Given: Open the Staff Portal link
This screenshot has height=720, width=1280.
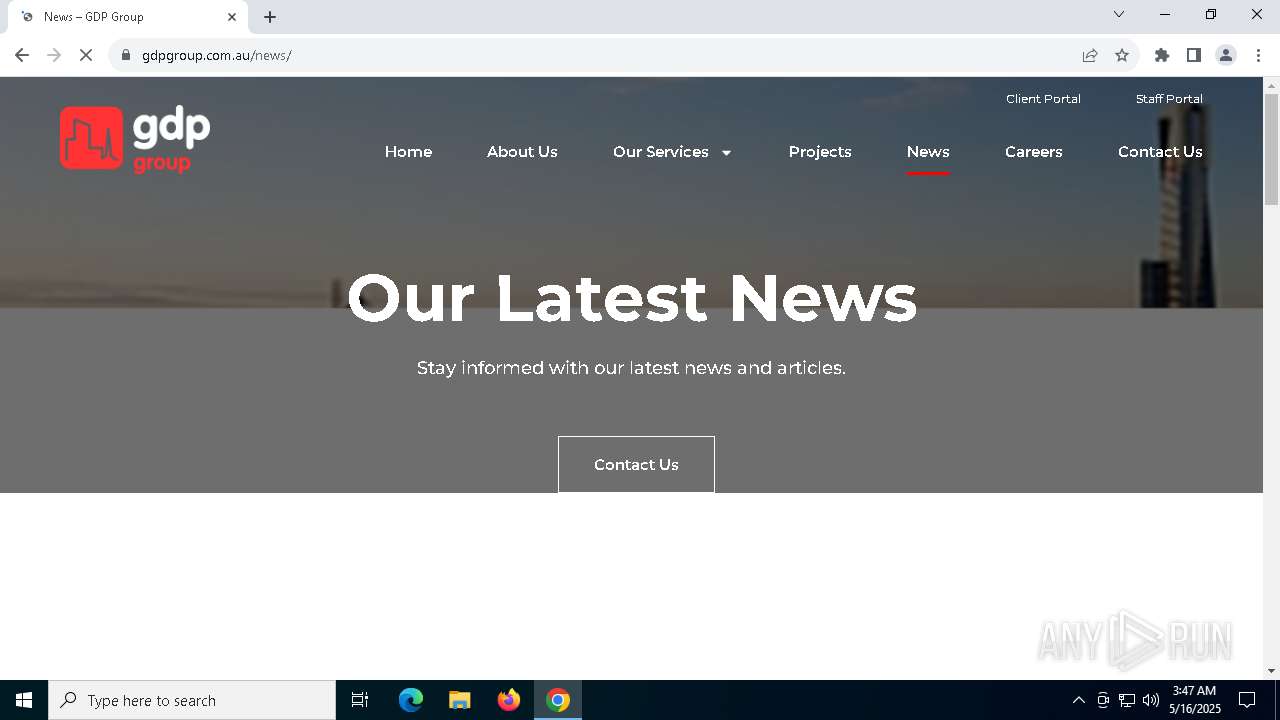Looking at the screenshot, I should (x=1169, y=99).
